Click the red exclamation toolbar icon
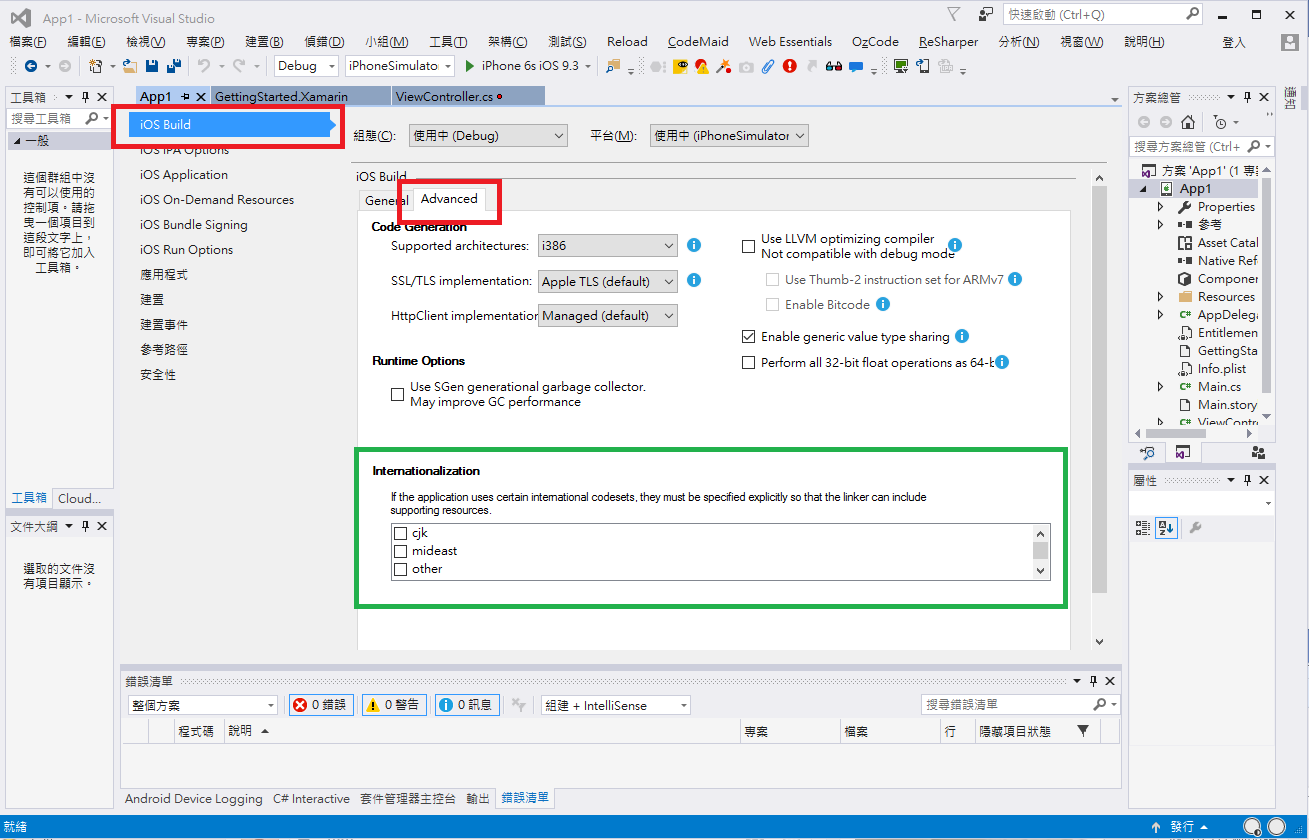The height and width of the screenshot is (840, 1309). (790, 66)
